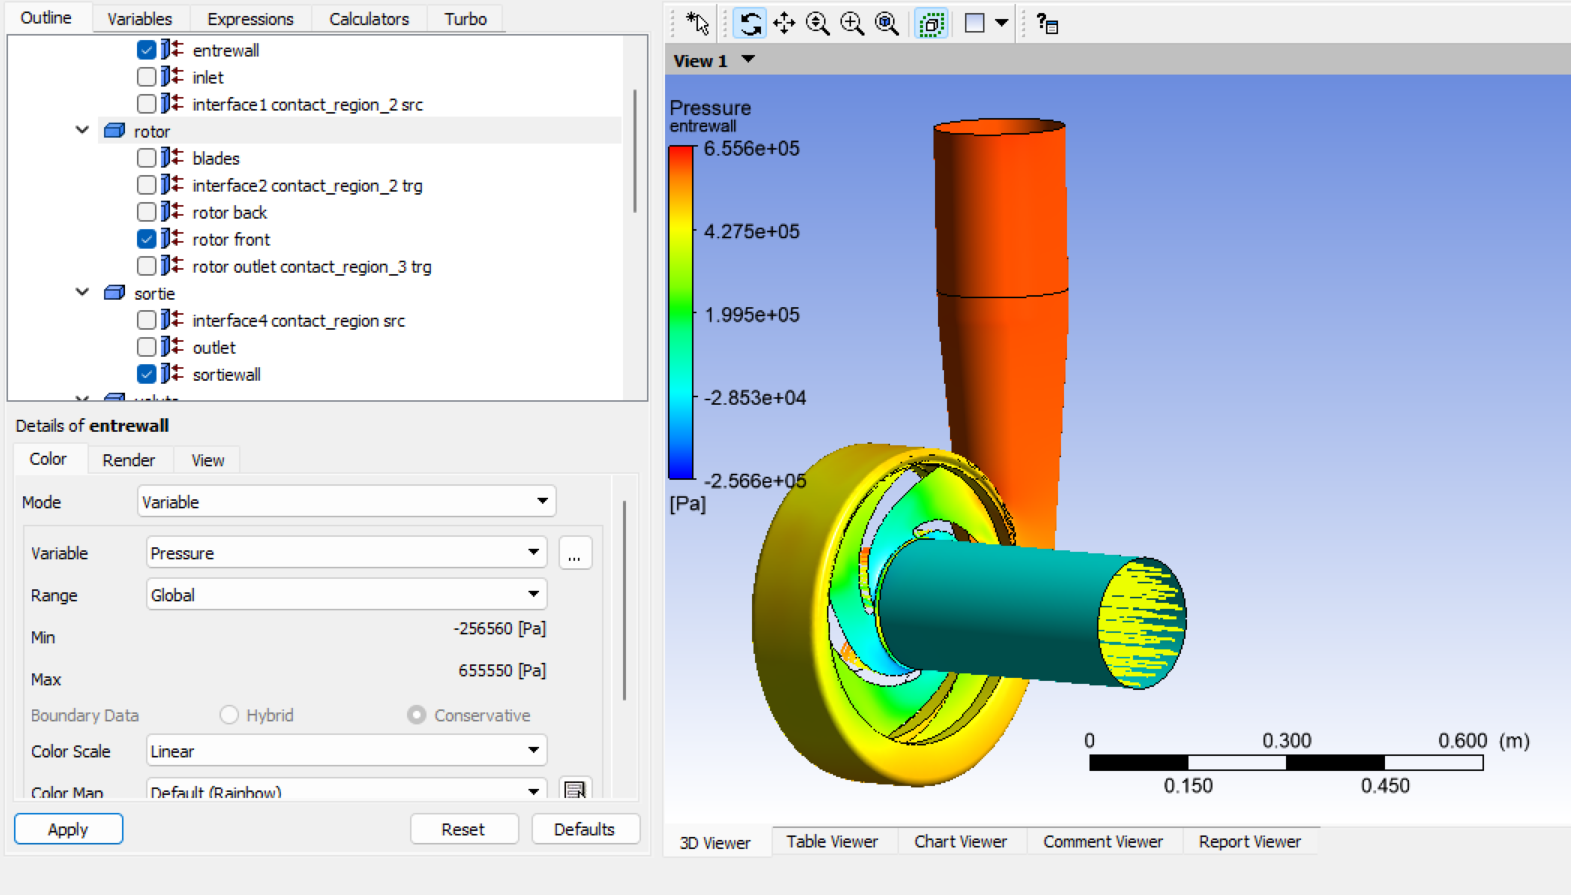Select the Hybrid boundary data radio
The width and height of the screenshot is (1571, 895).
(x=229, y=714)
